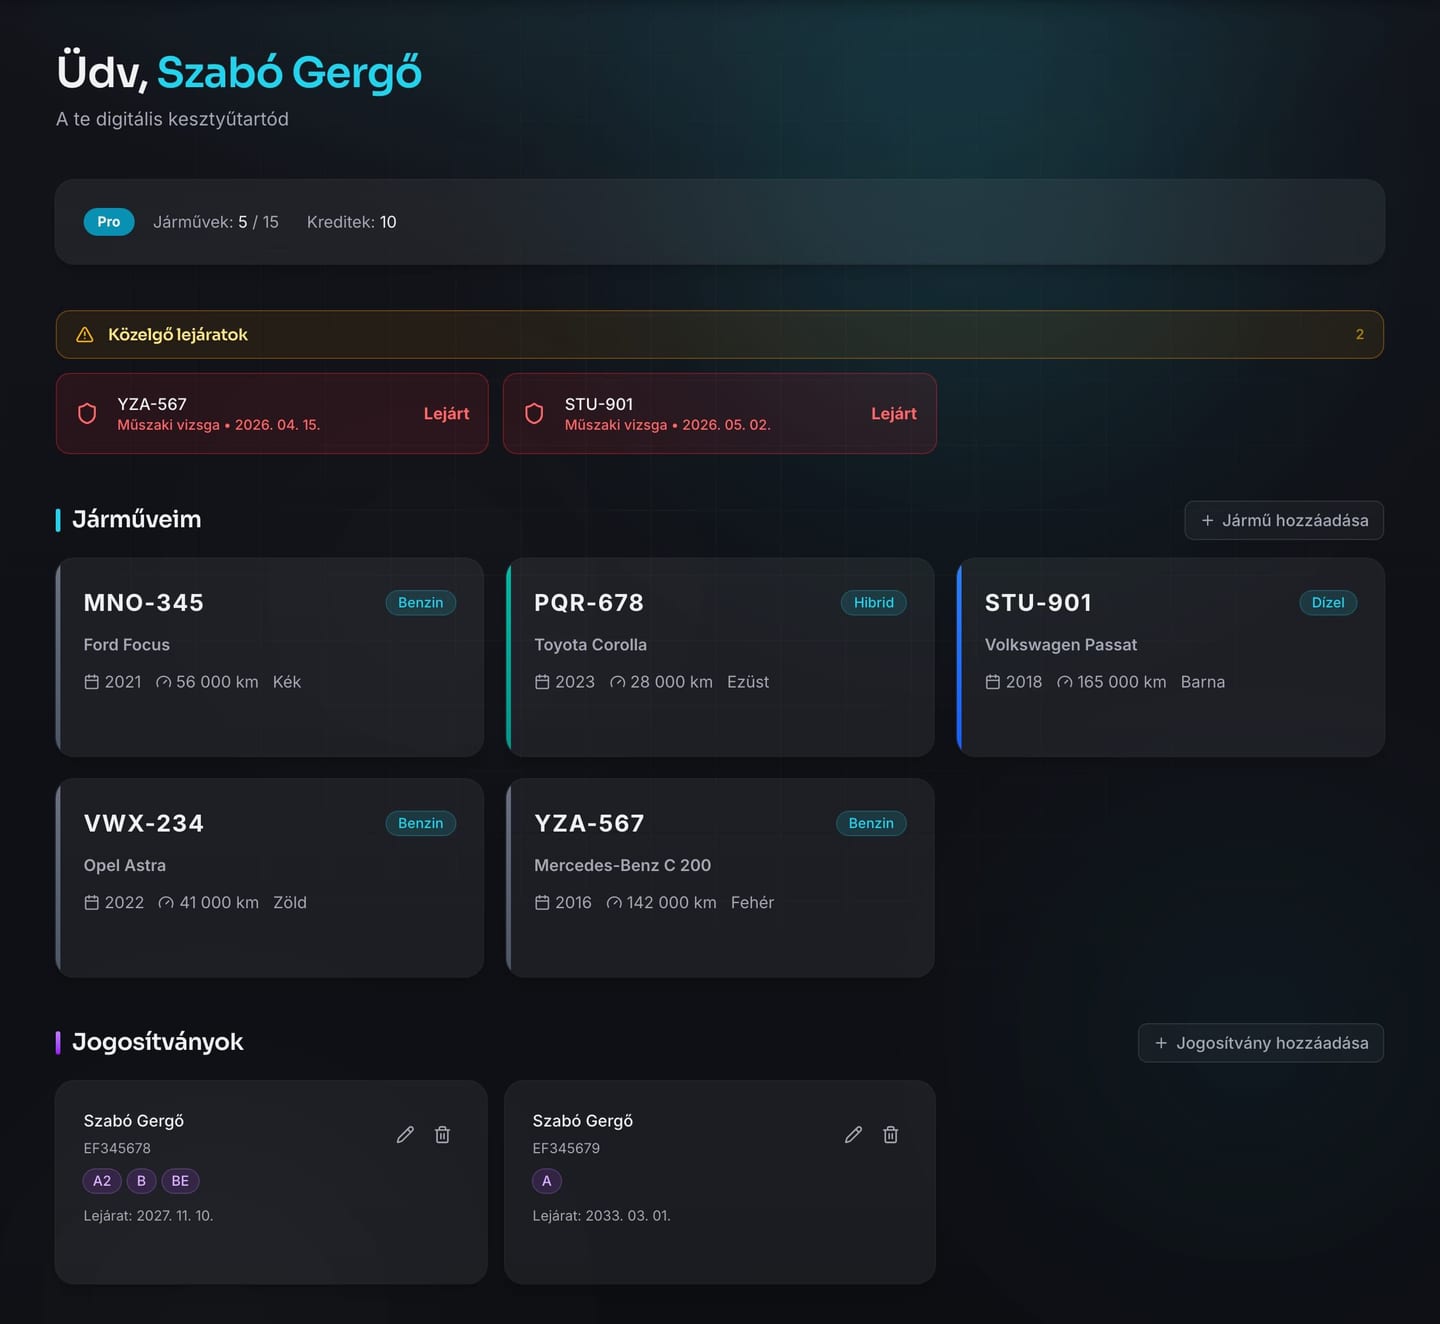
Task: Add a license via Jogosítvány hozzáadása
Action: pyautogui.click(x=1261, y=1043)
